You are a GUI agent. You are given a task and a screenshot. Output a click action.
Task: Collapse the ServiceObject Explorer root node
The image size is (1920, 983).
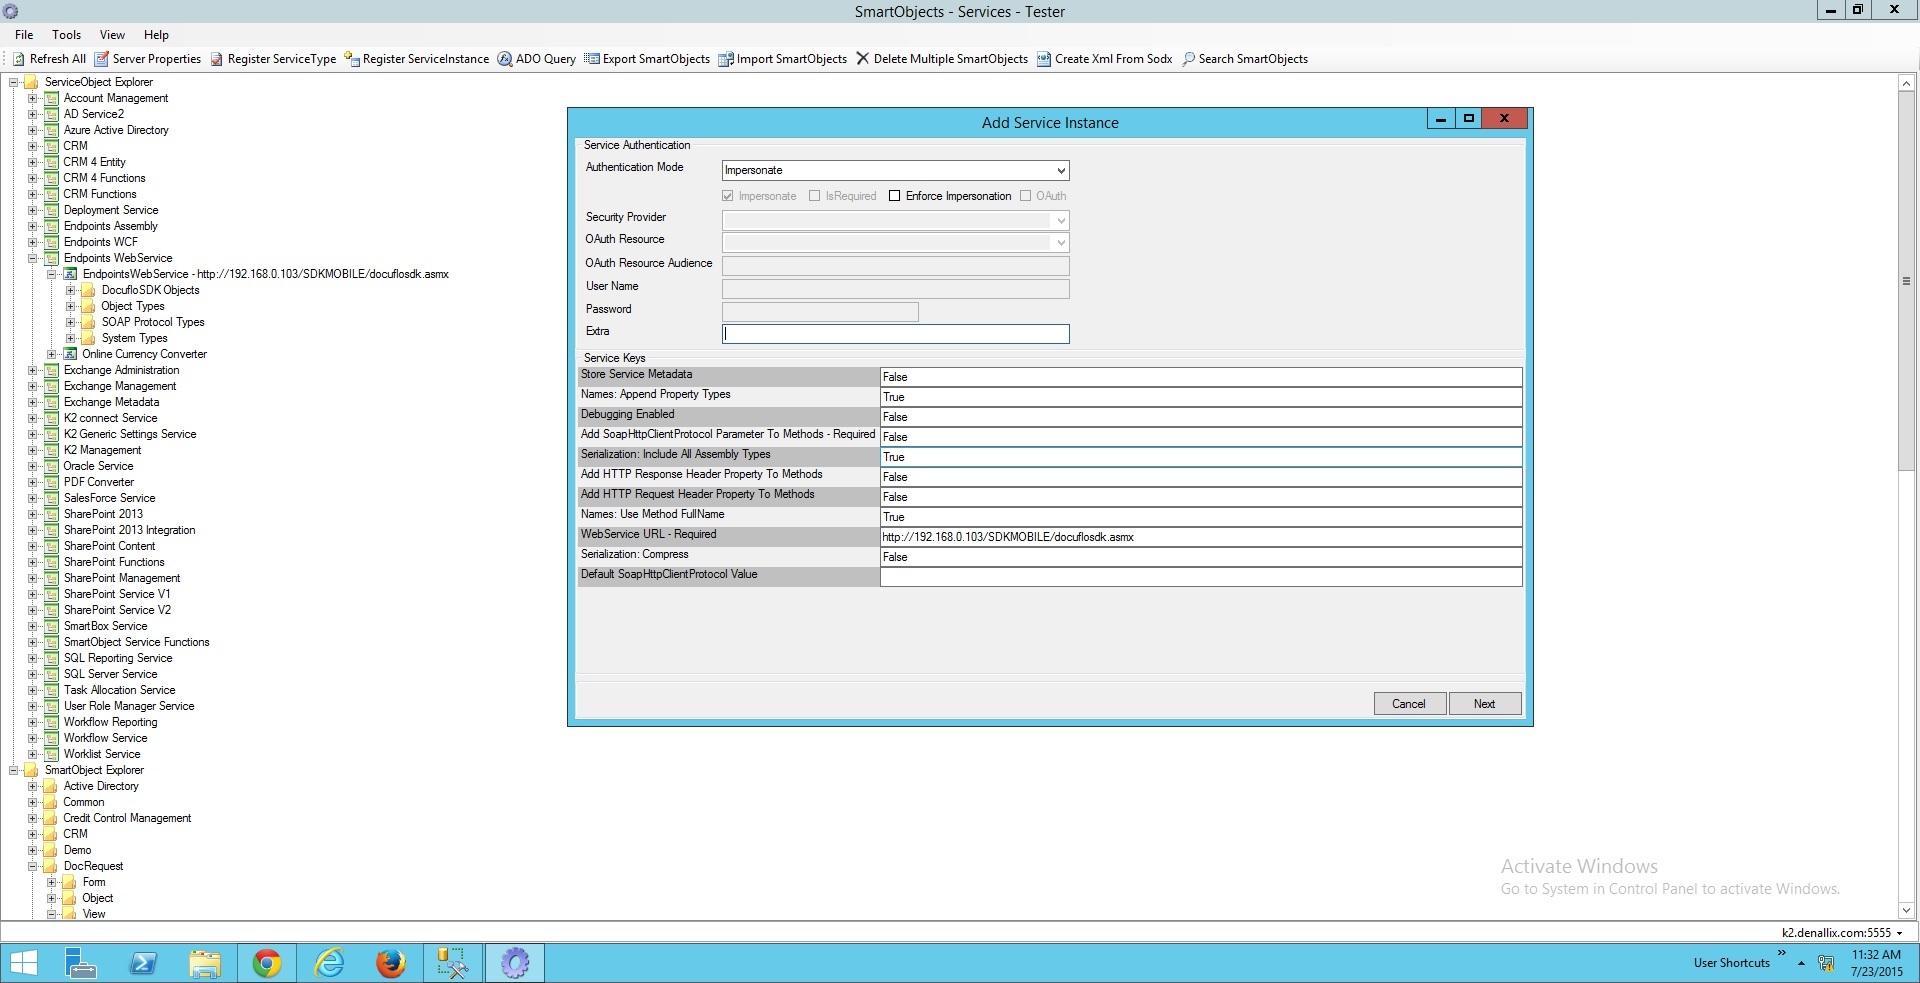tap(14, 82)
